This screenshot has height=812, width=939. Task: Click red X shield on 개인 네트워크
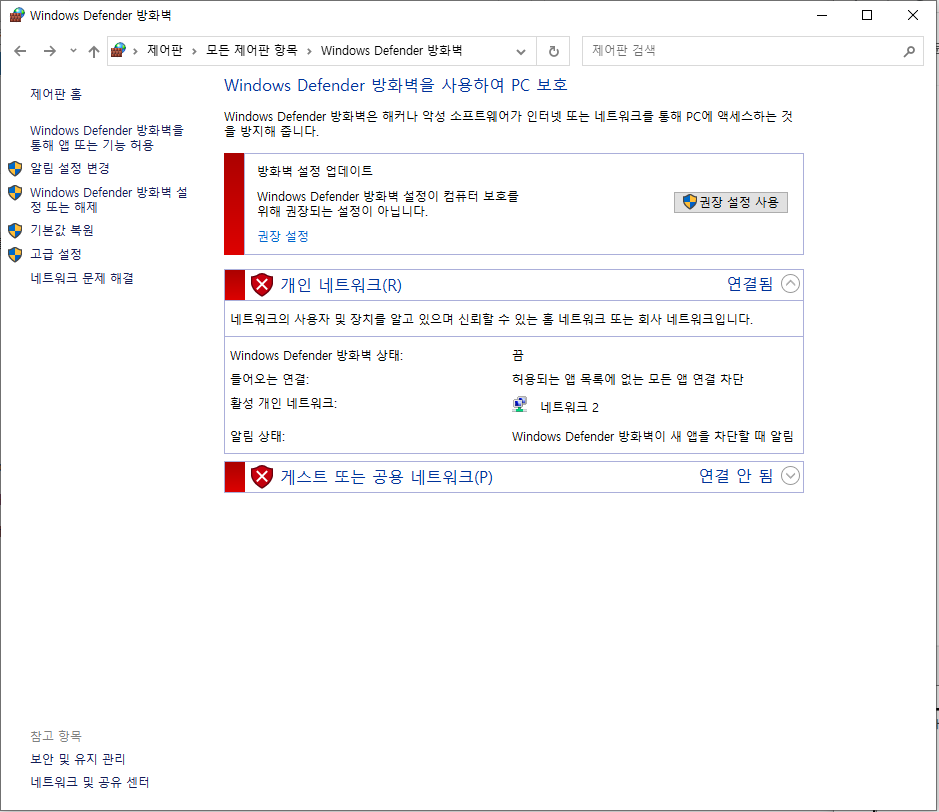click(262, 285)
